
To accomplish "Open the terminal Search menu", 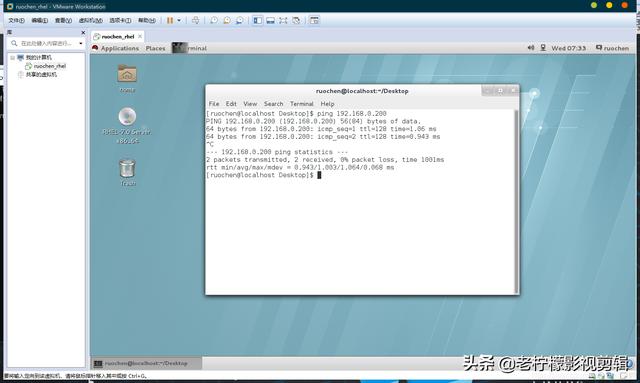I will point(273,104).
